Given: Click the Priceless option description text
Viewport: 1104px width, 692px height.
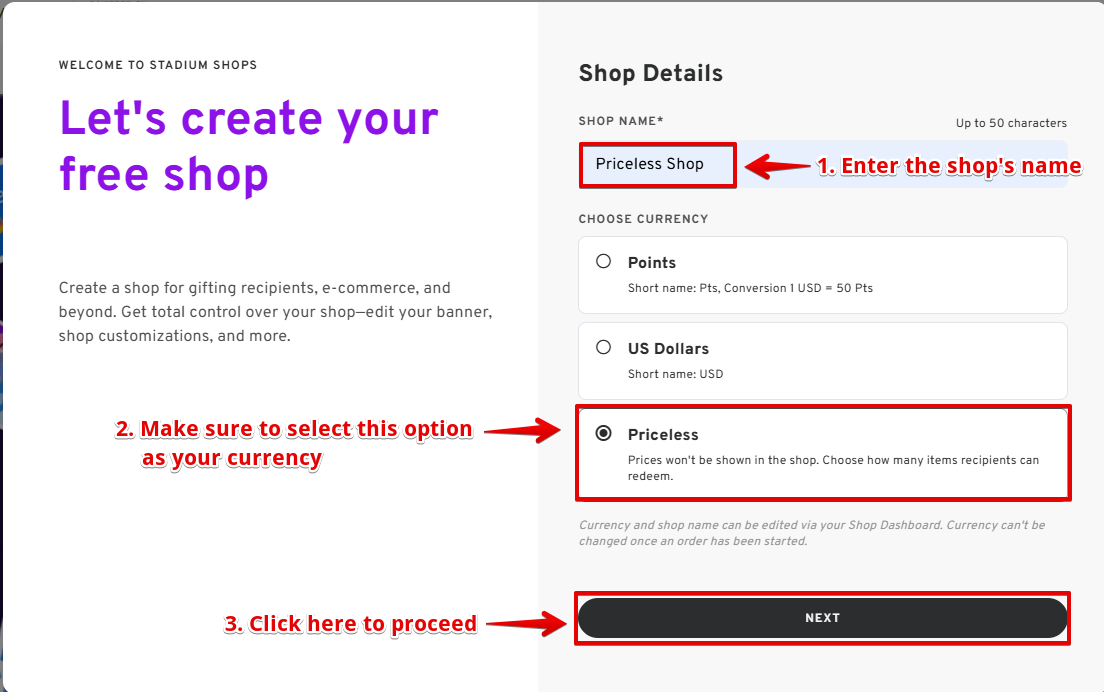Looking at the screenshot, I should (832, 468).
